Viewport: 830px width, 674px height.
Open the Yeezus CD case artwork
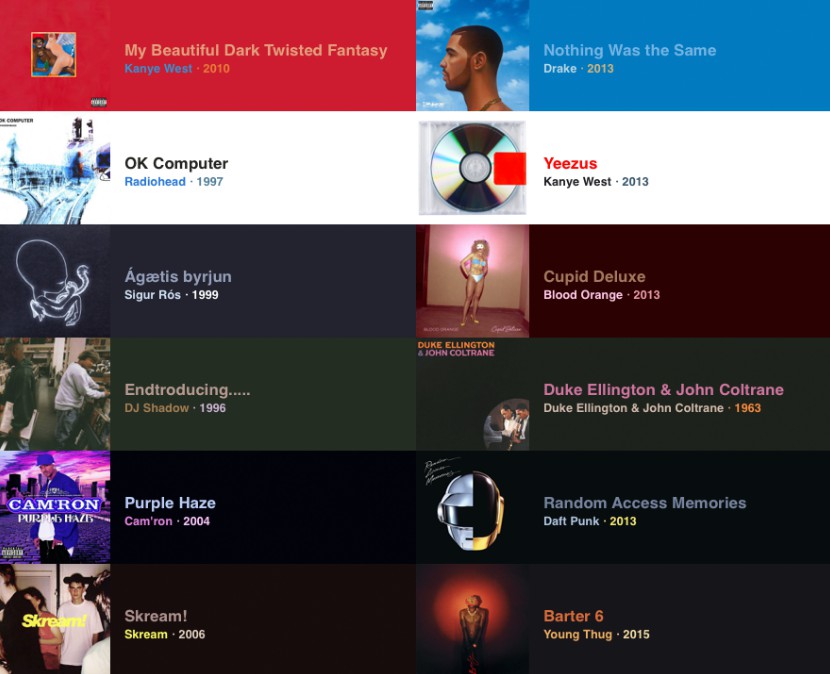473,168
